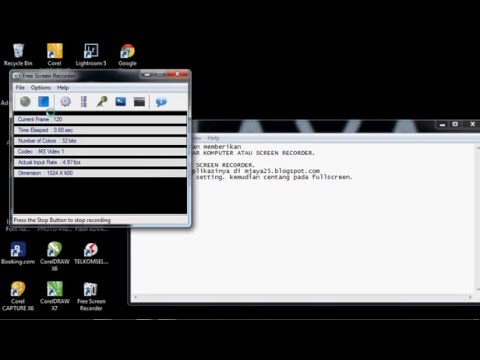Select the Recycle Bin desktop icon
Viewport: 480px width, 360px height.
pos(18,55)
